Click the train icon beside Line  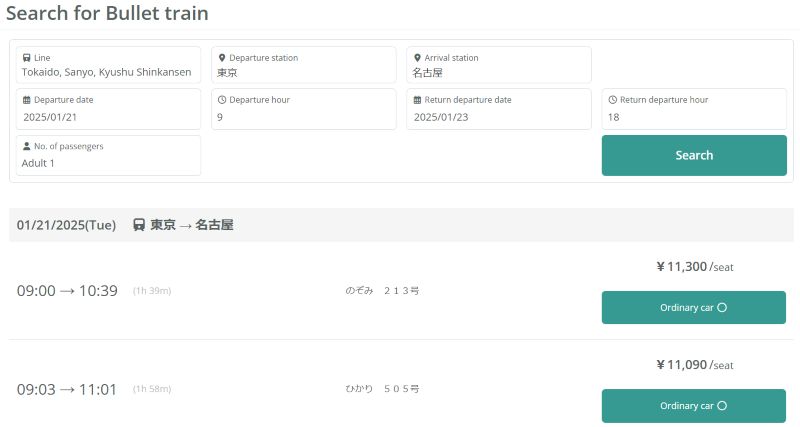(x=27, y=58)
